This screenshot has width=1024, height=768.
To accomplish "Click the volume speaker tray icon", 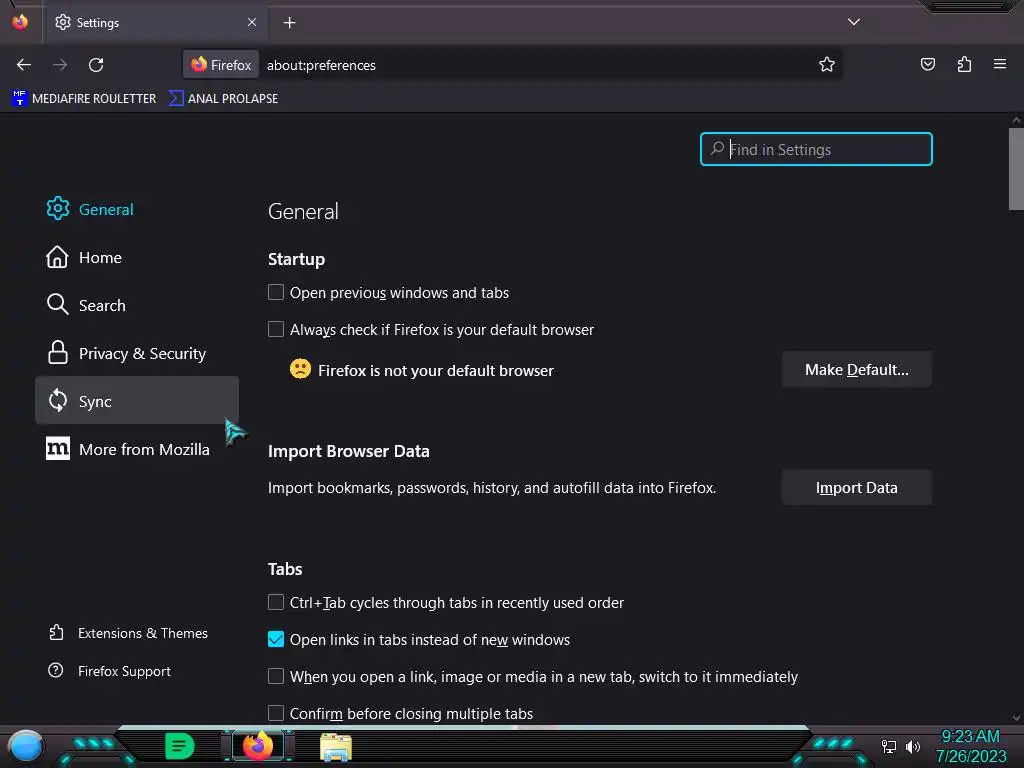I will [x=912, y=746].
